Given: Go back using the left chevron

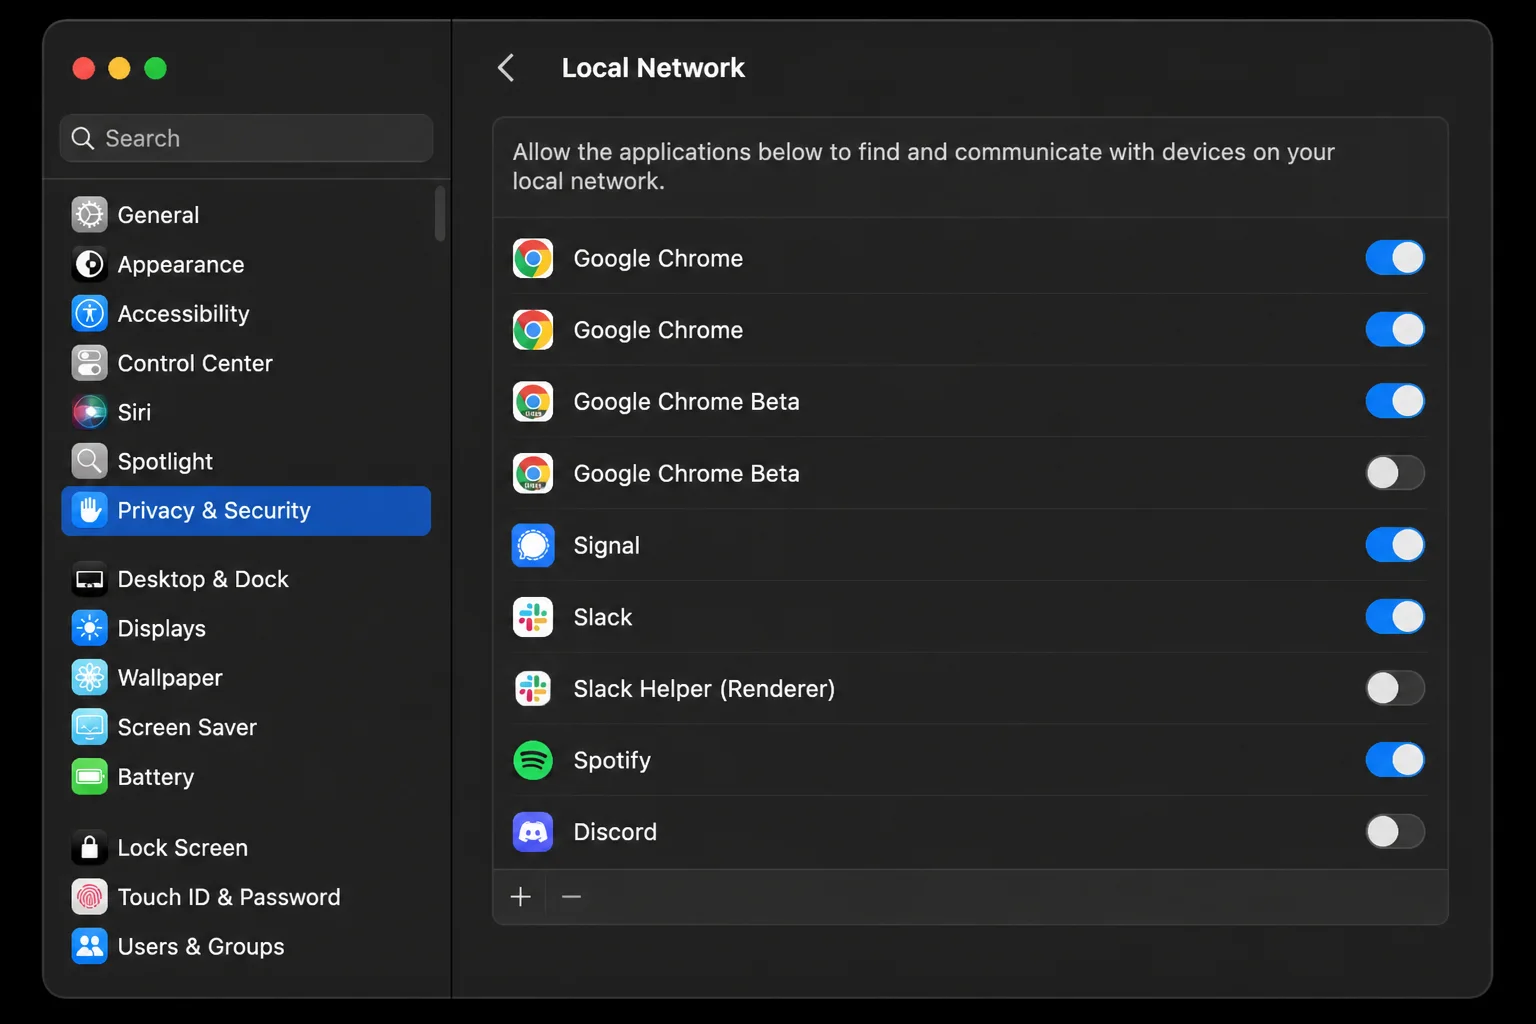Looking at the screenshot, I should [x=506, y=68].
